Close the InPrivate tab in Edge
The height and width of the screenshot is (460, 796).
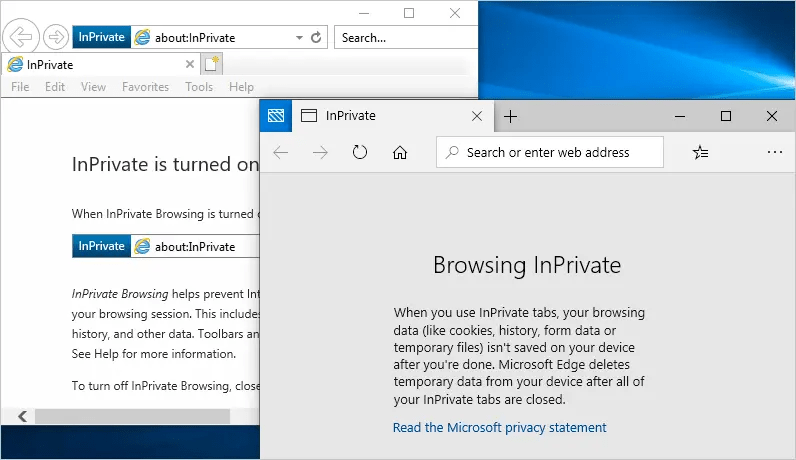[x=477, y=116]
